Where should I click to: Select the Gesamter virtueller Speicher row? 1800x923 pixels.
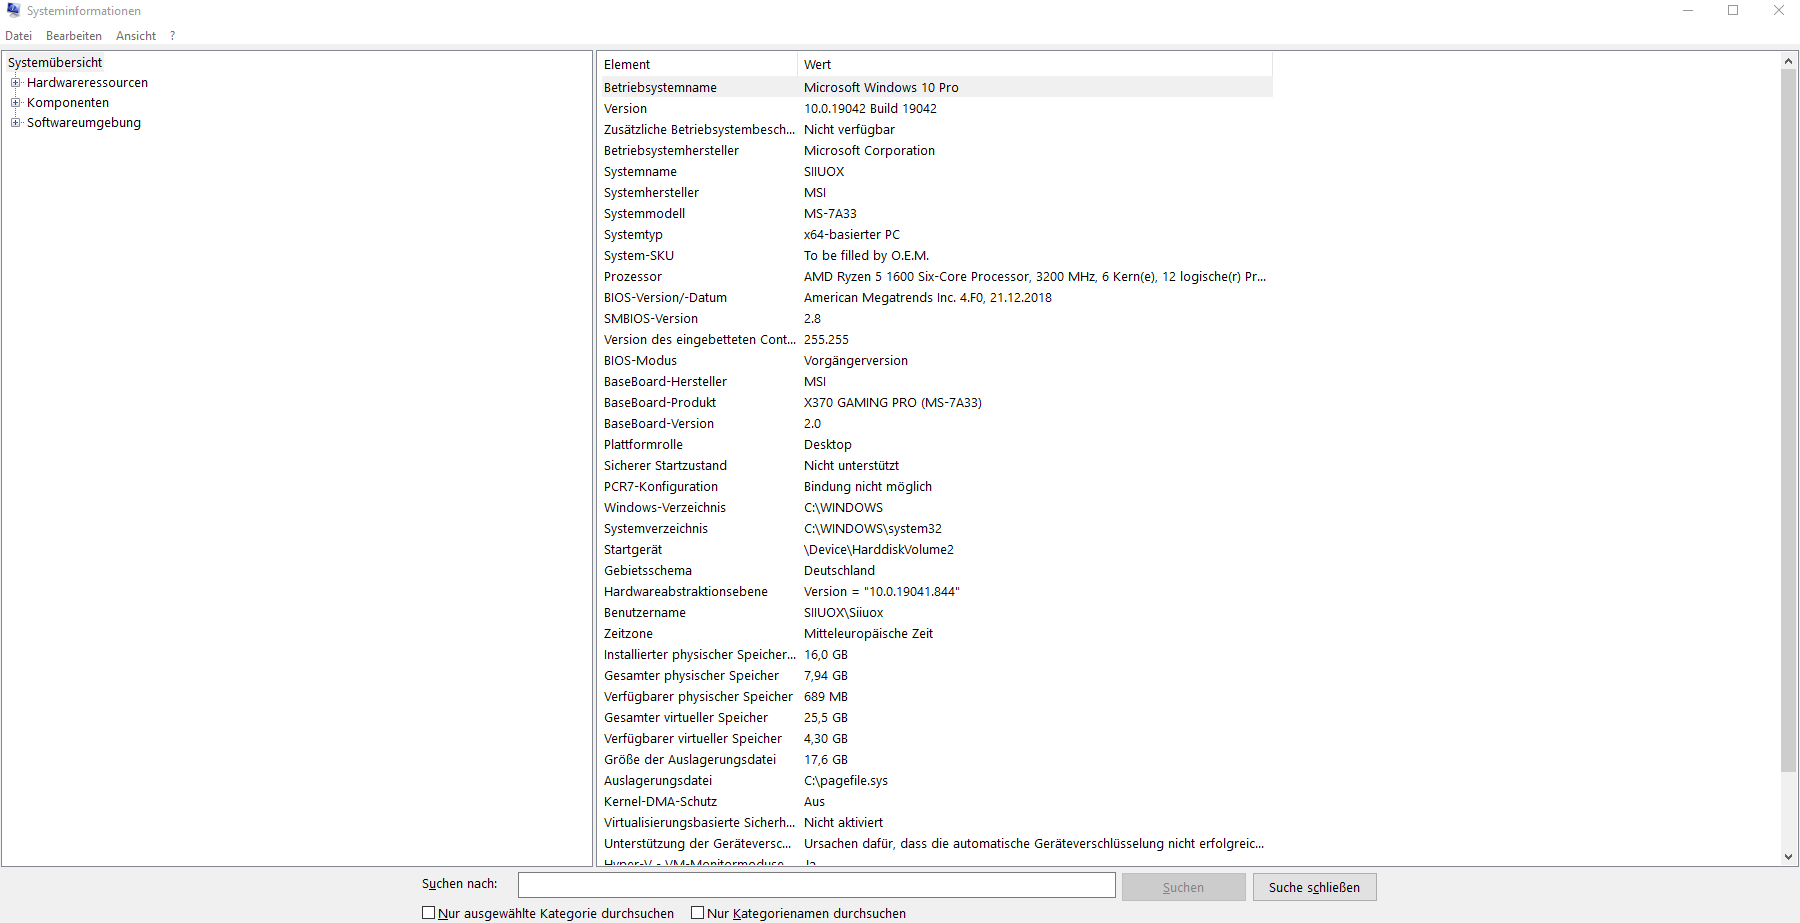click(935, 718)
